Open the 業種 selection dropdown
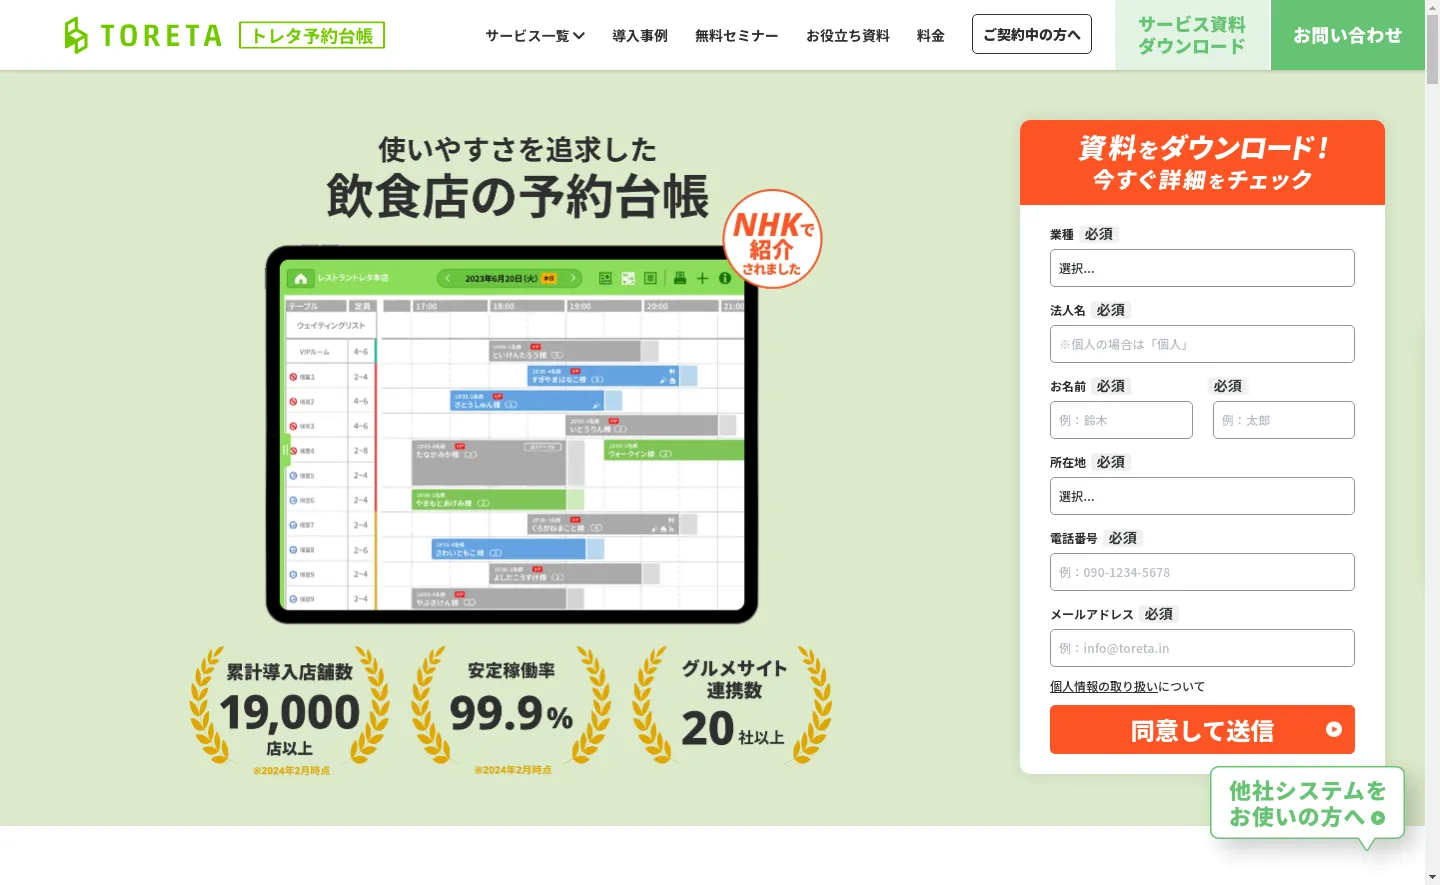This screenshot has width=1440, height=885. click(x=1202, y=268)
